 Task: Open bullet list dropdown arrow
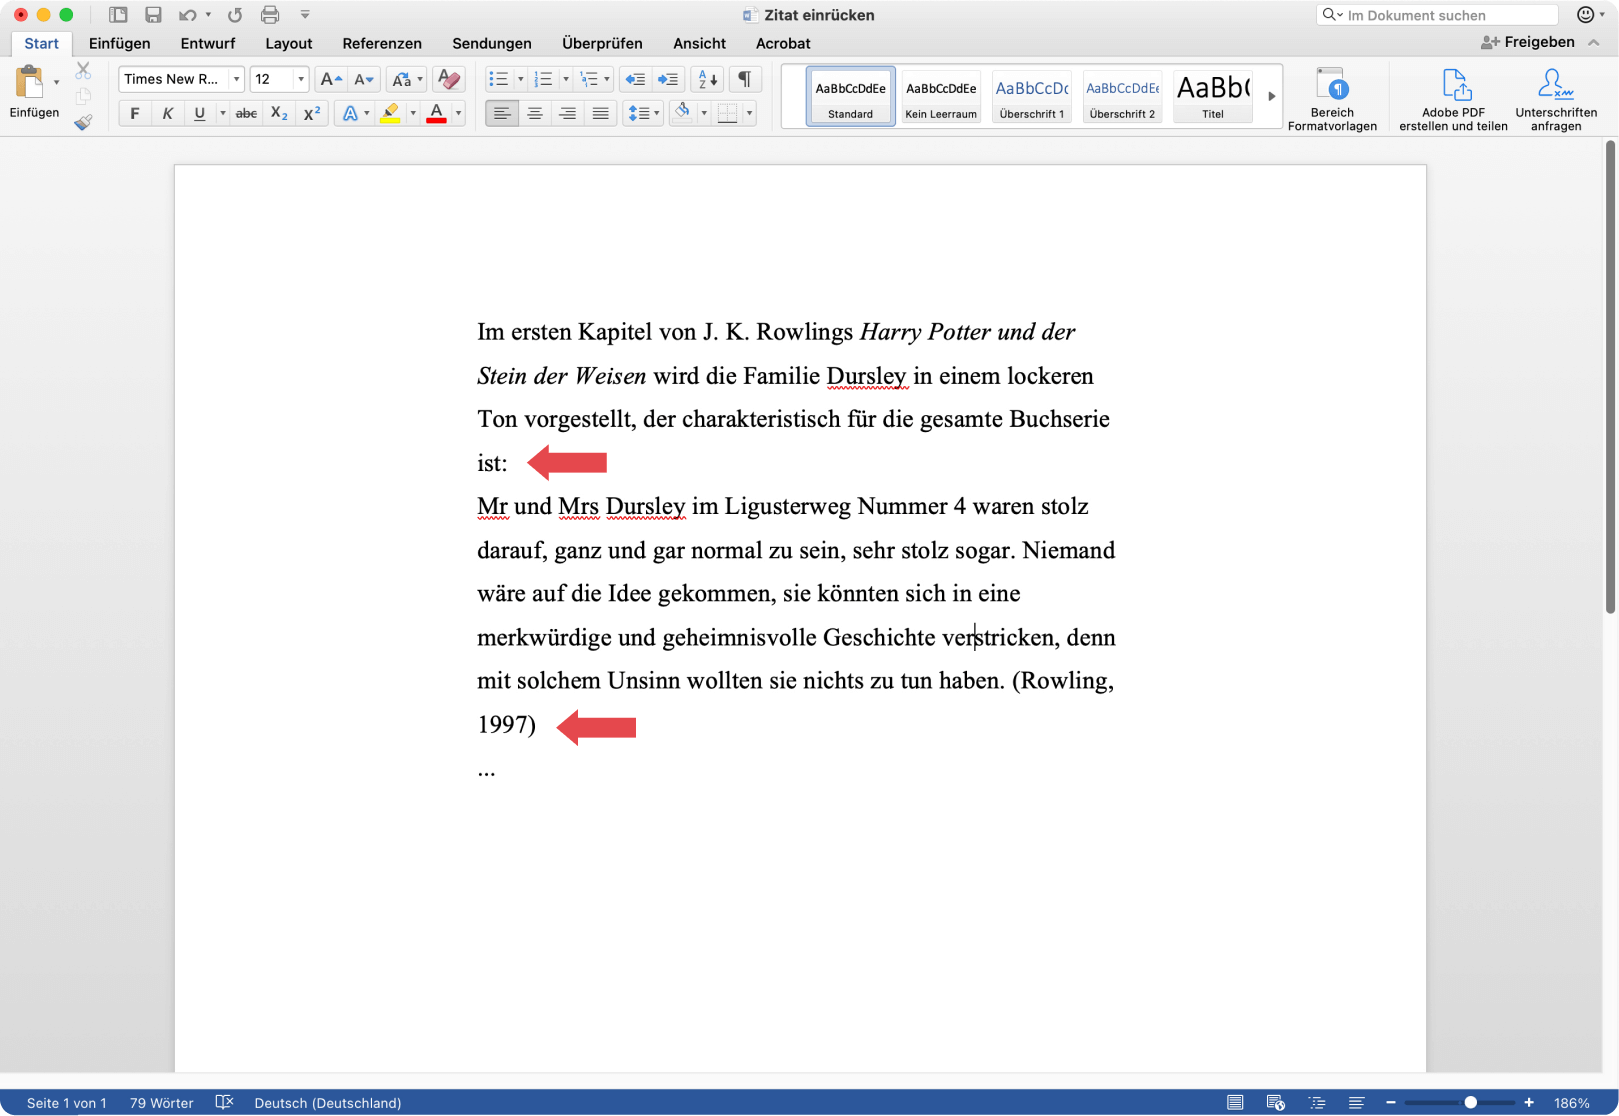(x=520, y=79)
